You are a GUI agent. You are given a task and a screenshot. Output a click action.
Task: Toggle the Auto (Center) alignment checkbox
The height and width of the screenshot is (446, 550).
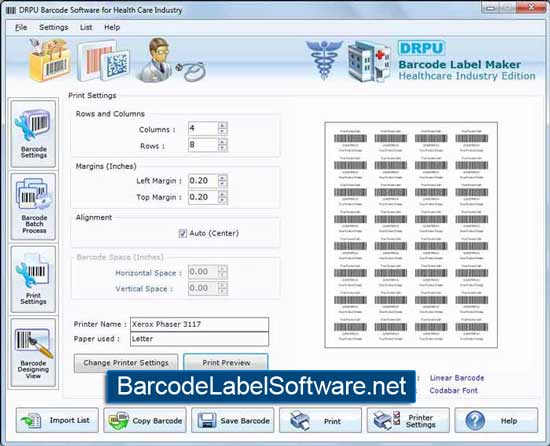tap(183, 233)
